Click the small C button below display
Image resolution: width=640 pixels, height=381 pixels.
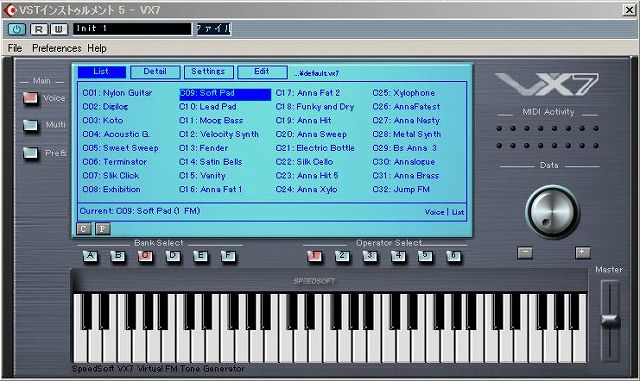(x=83, y=229)
